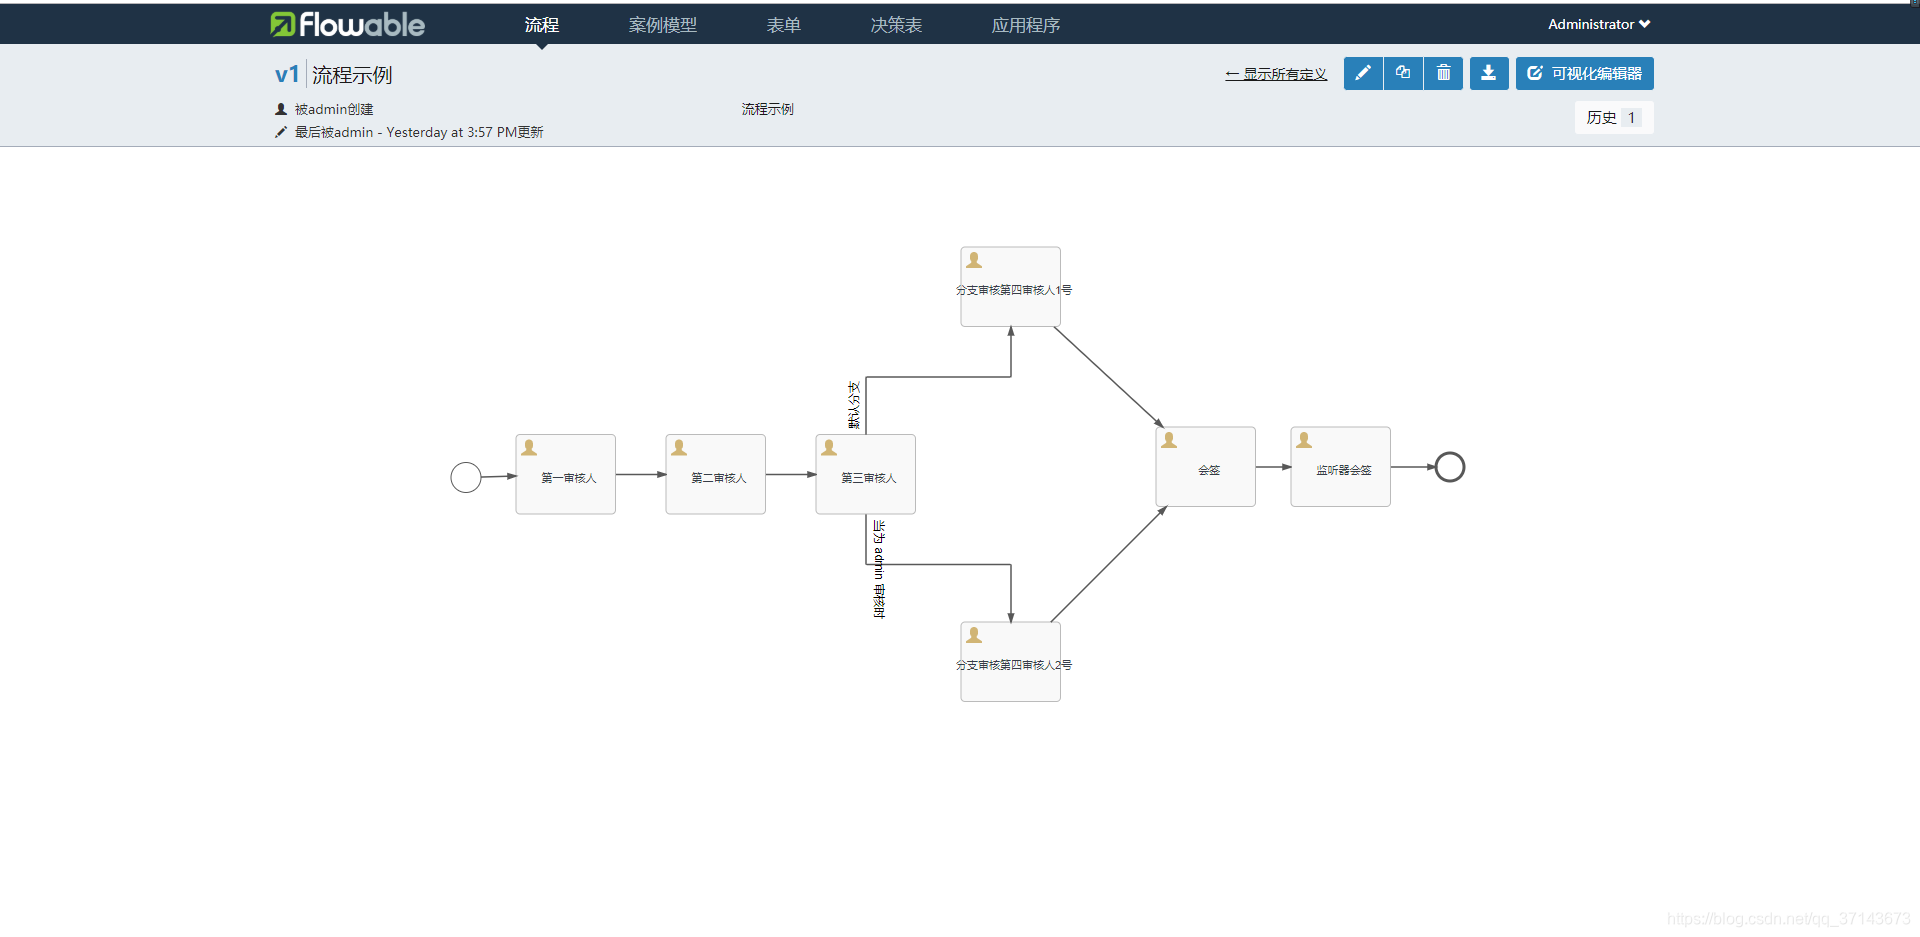Select the 监听器会签 task node

[x=1341, y=467]
